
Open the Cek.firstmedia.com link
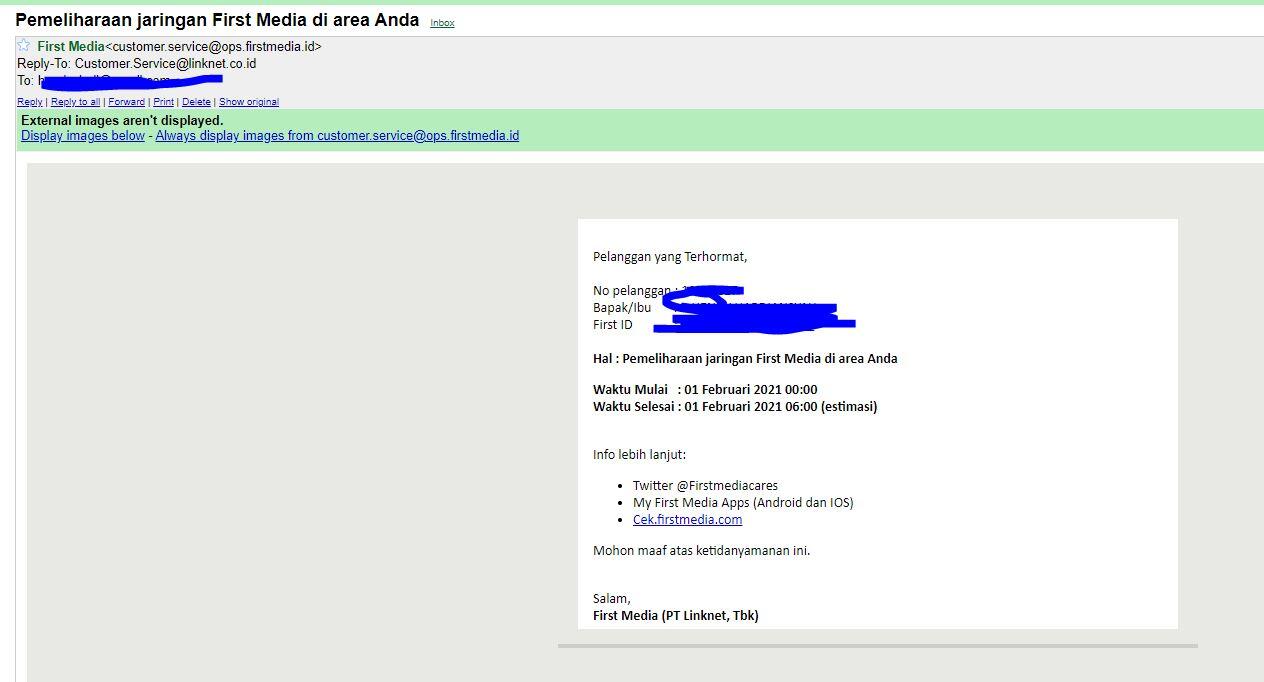687,519
